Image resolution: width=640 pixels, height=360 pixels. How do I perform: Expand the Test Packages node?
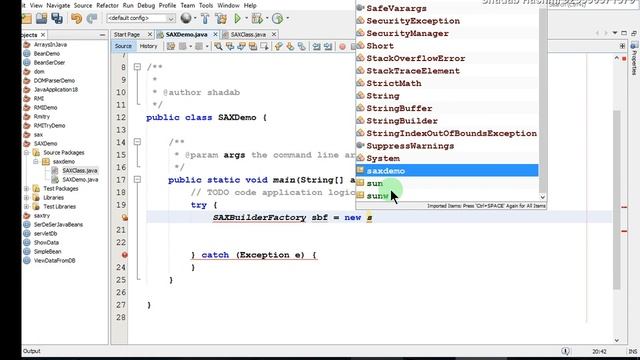click(x=27, y=189)
